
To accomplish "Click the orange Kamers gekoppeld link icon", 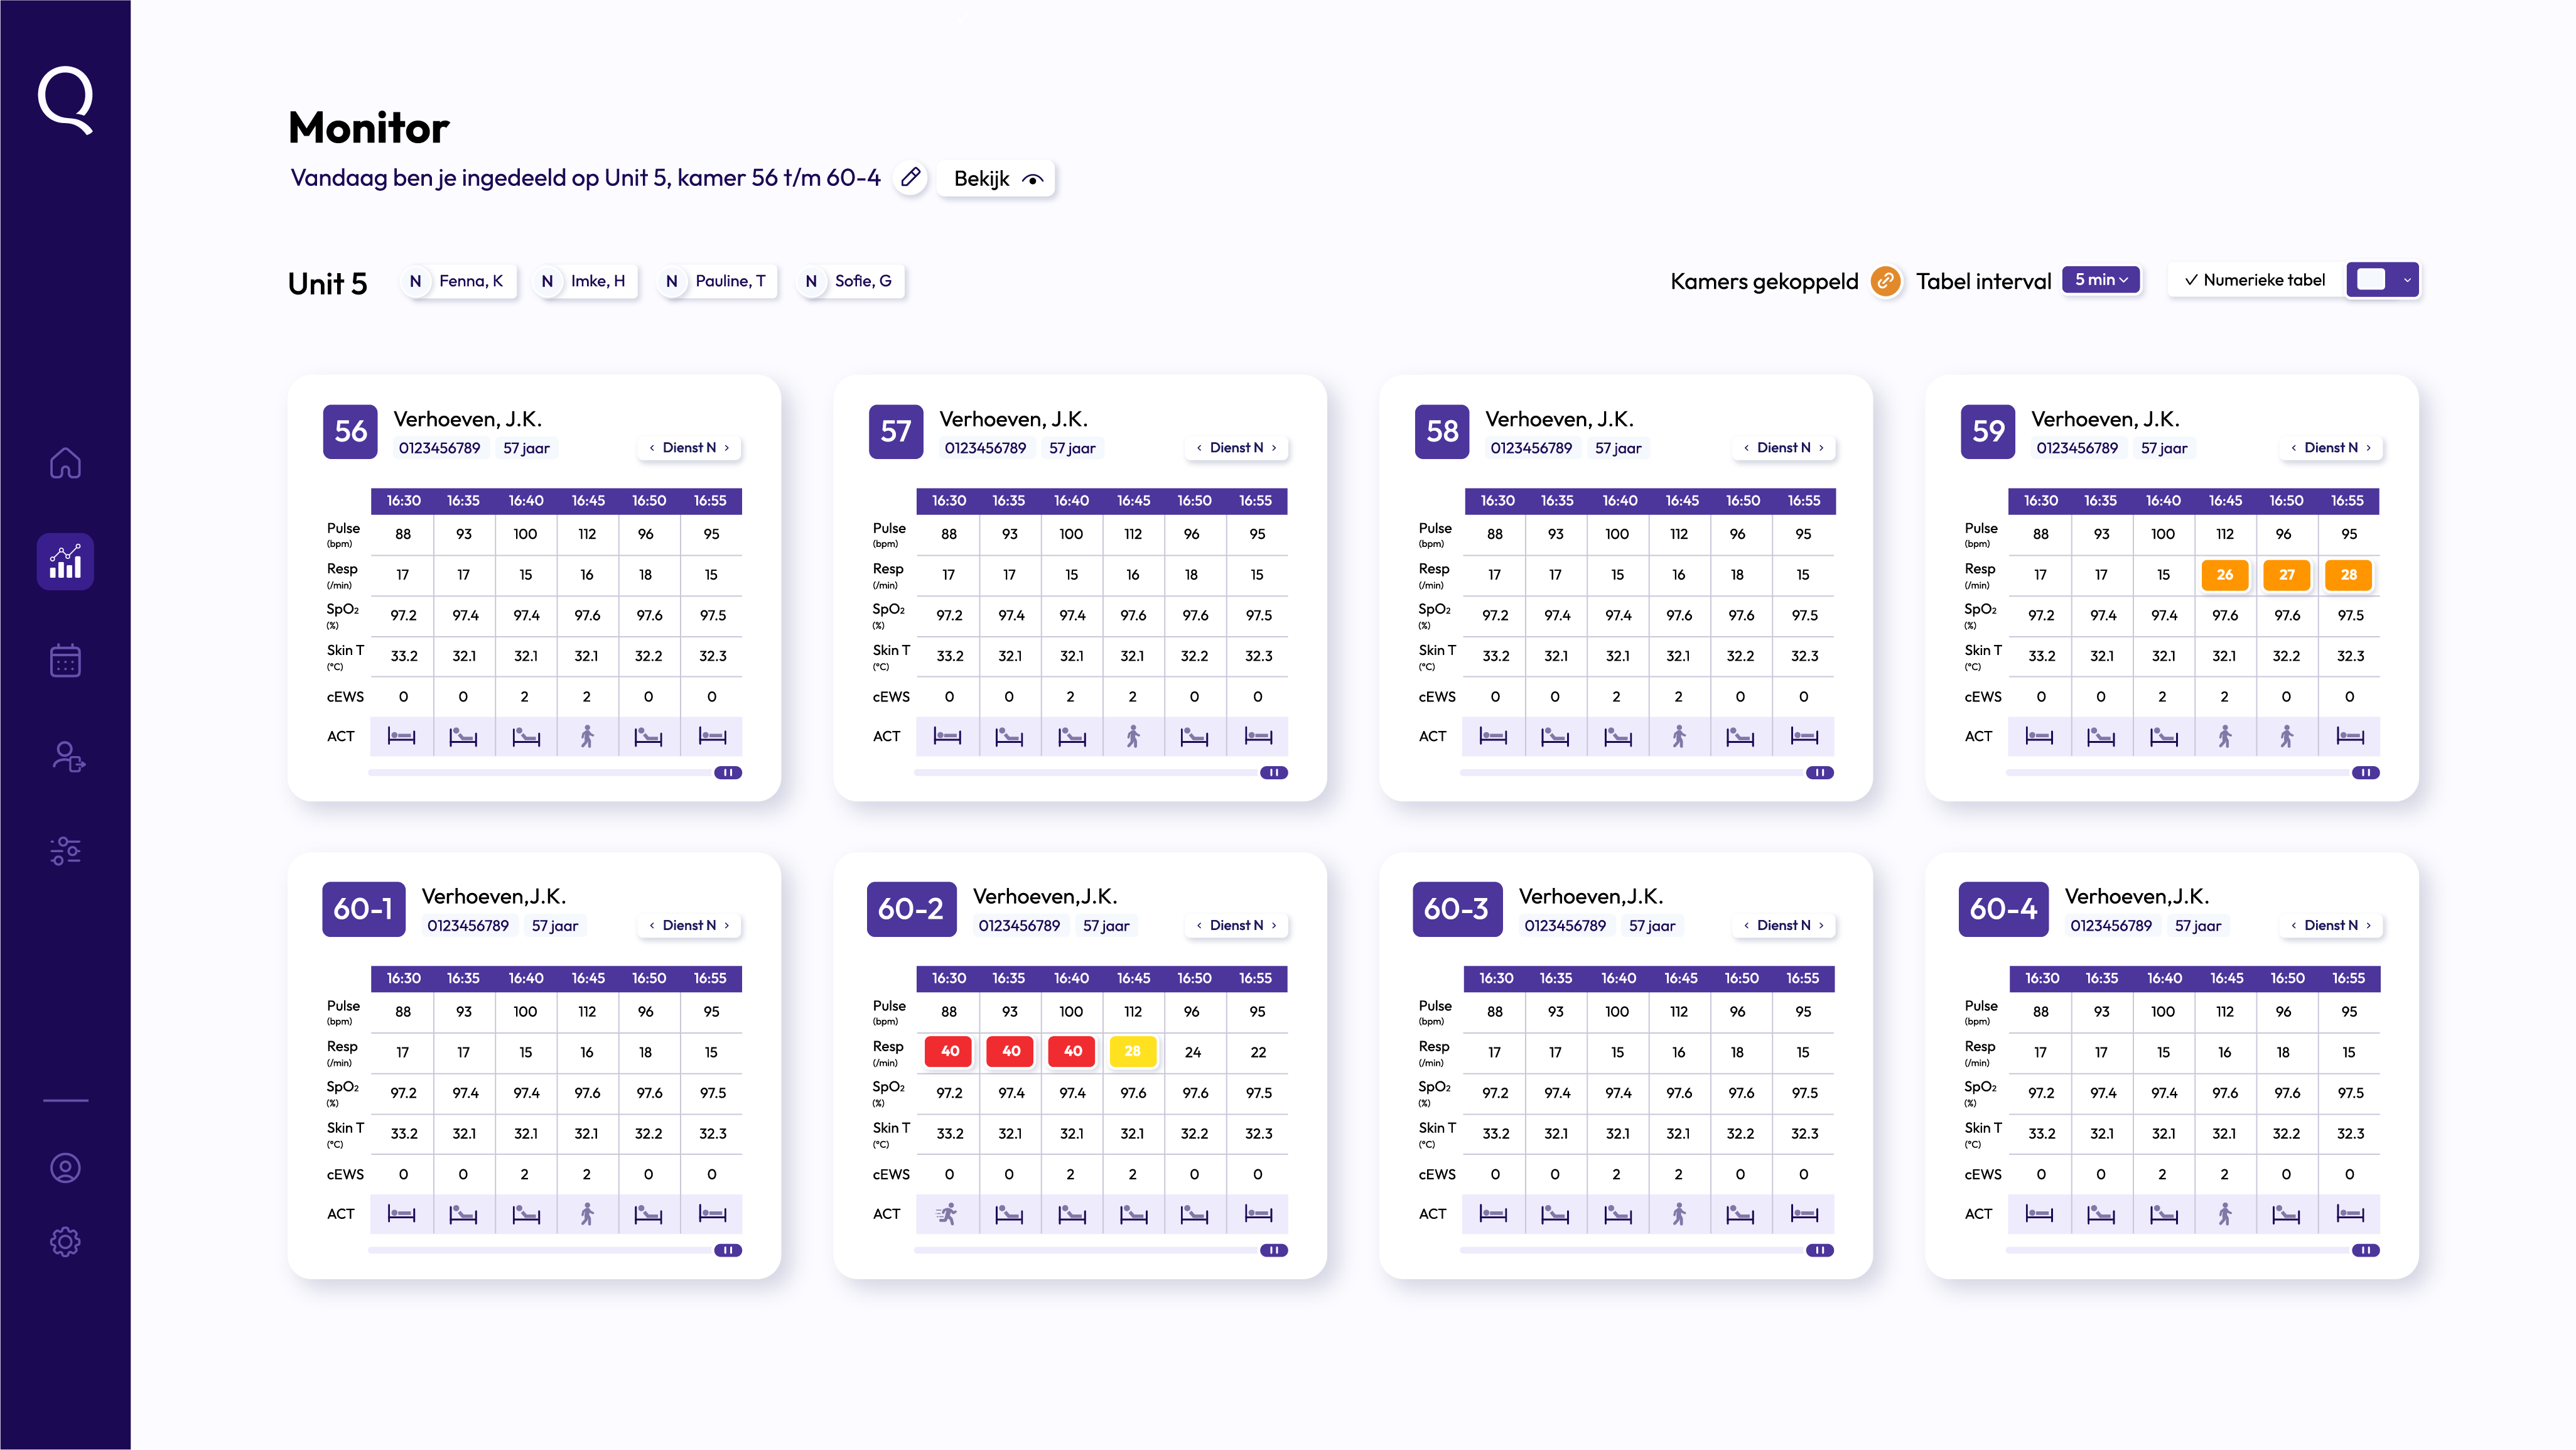I will point(1885,281).
